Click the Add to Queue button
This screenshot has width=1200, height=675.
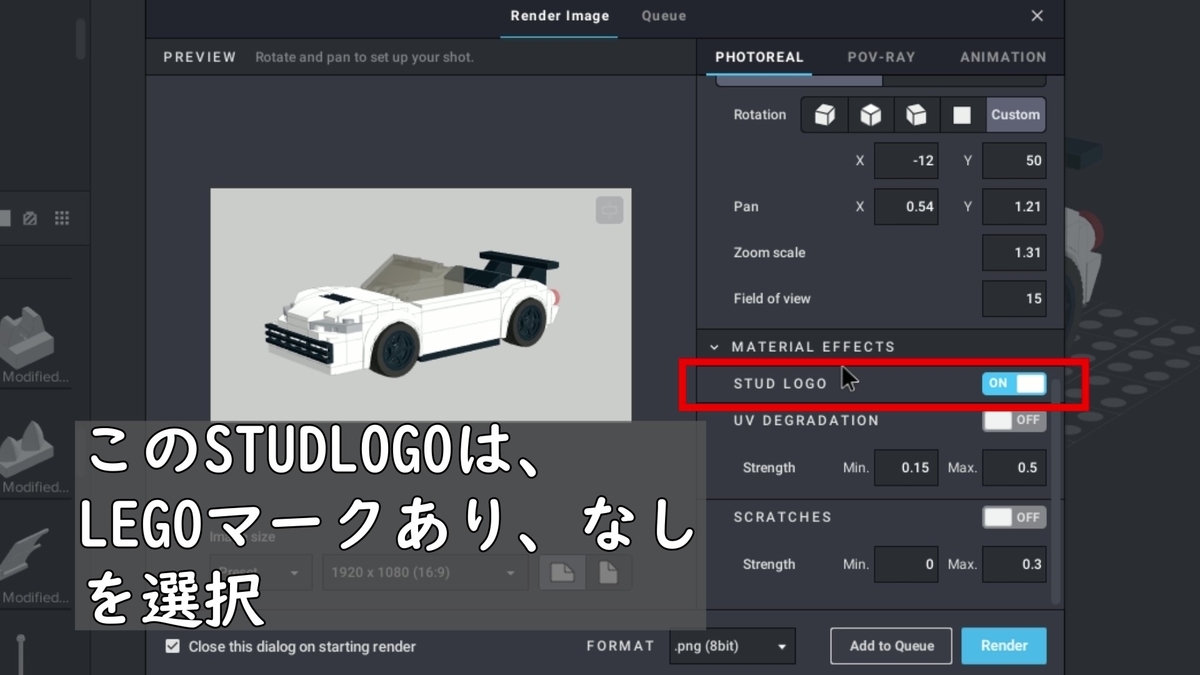tap(892, 646)
